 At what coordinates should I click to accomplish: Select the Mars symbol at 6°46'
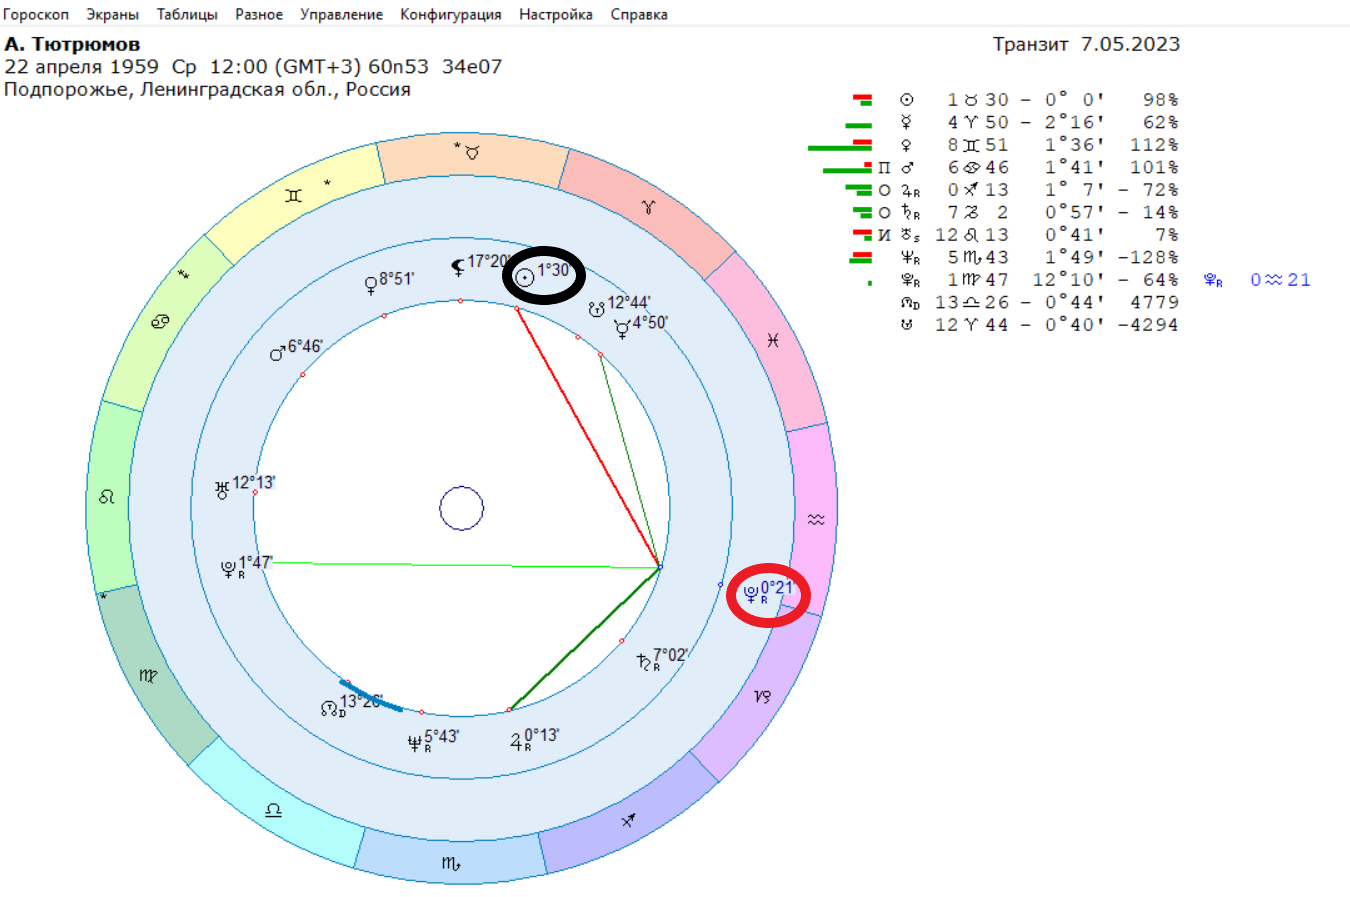coord(278,352)
